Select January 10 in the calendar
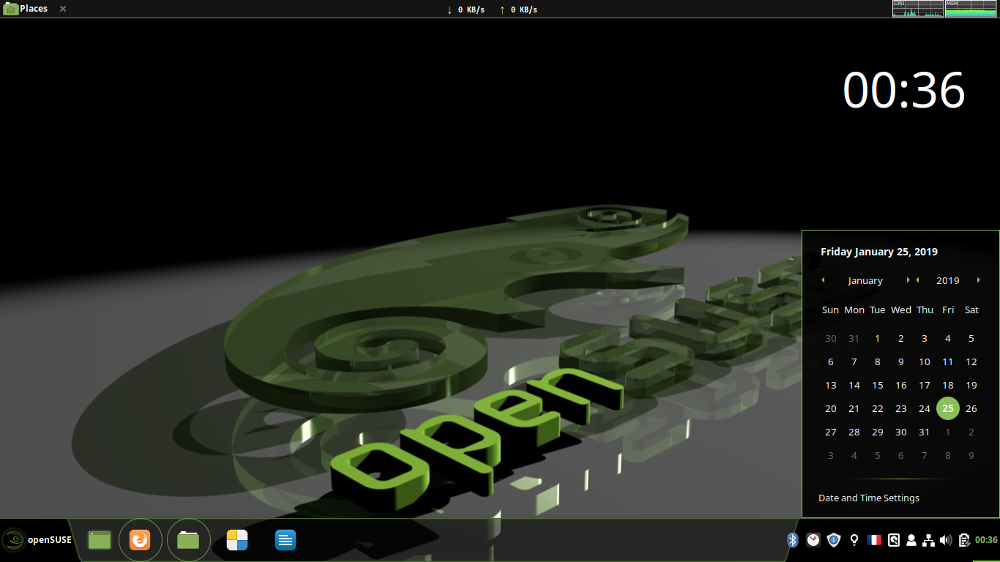Image resolution: width=1000 pixels, height=562 pixels. (x=924, y=362)
